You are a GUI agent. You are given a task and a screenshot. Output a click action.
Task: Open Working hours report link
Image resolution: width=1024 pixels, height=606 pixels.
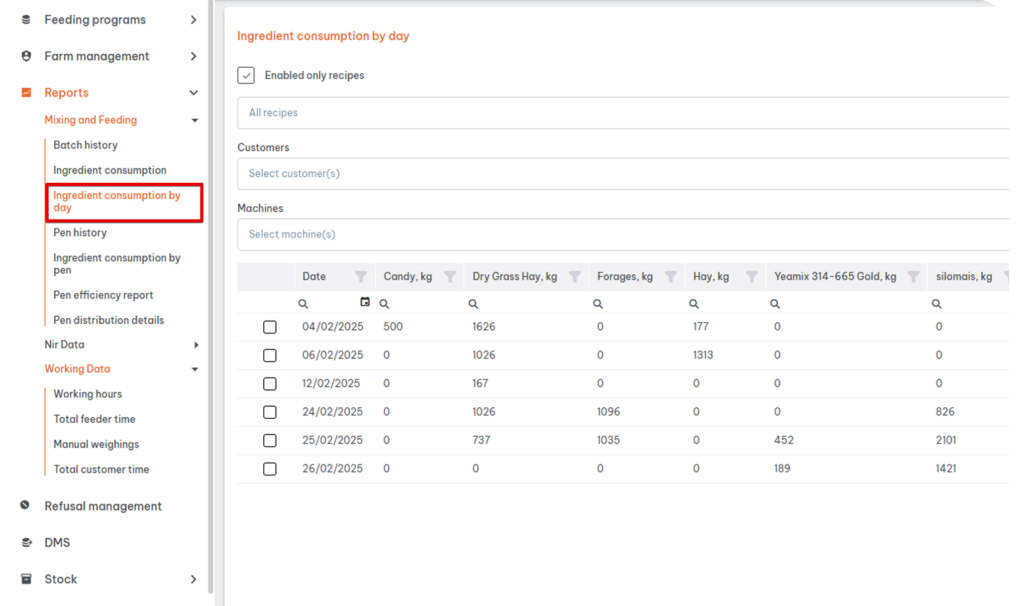(x=88, y=394)
